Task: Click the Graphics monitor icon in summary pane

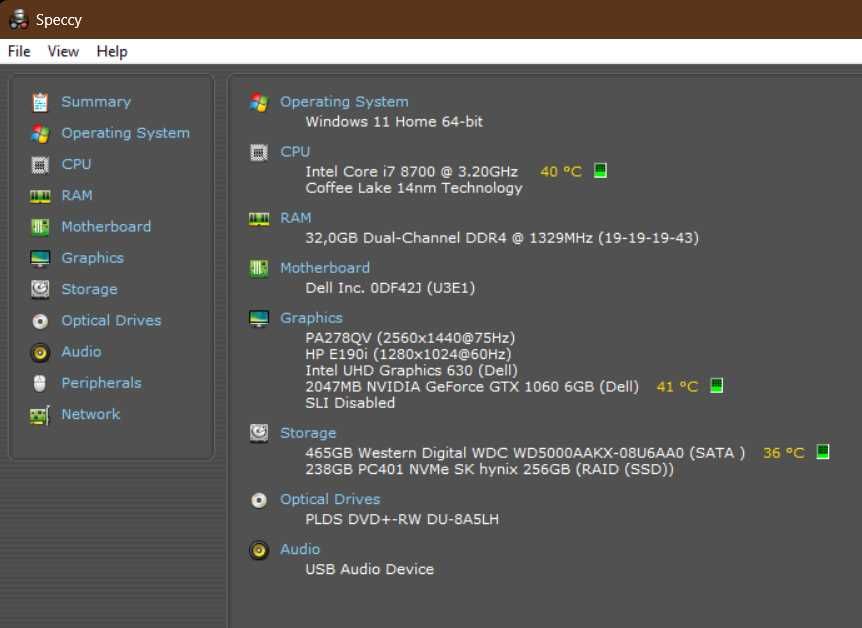Action: 259,318
